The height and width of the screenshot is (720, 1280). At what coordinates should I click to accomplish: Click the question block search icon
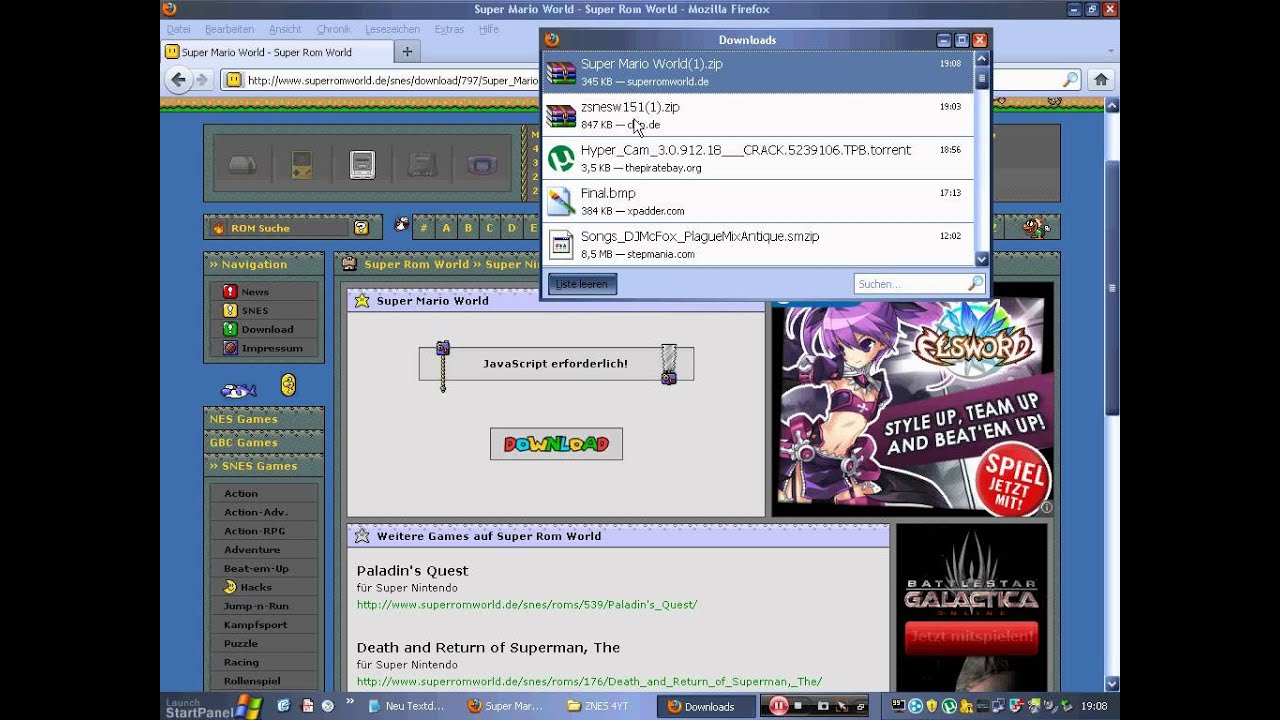pyautogui.click(x=361, y=228)
